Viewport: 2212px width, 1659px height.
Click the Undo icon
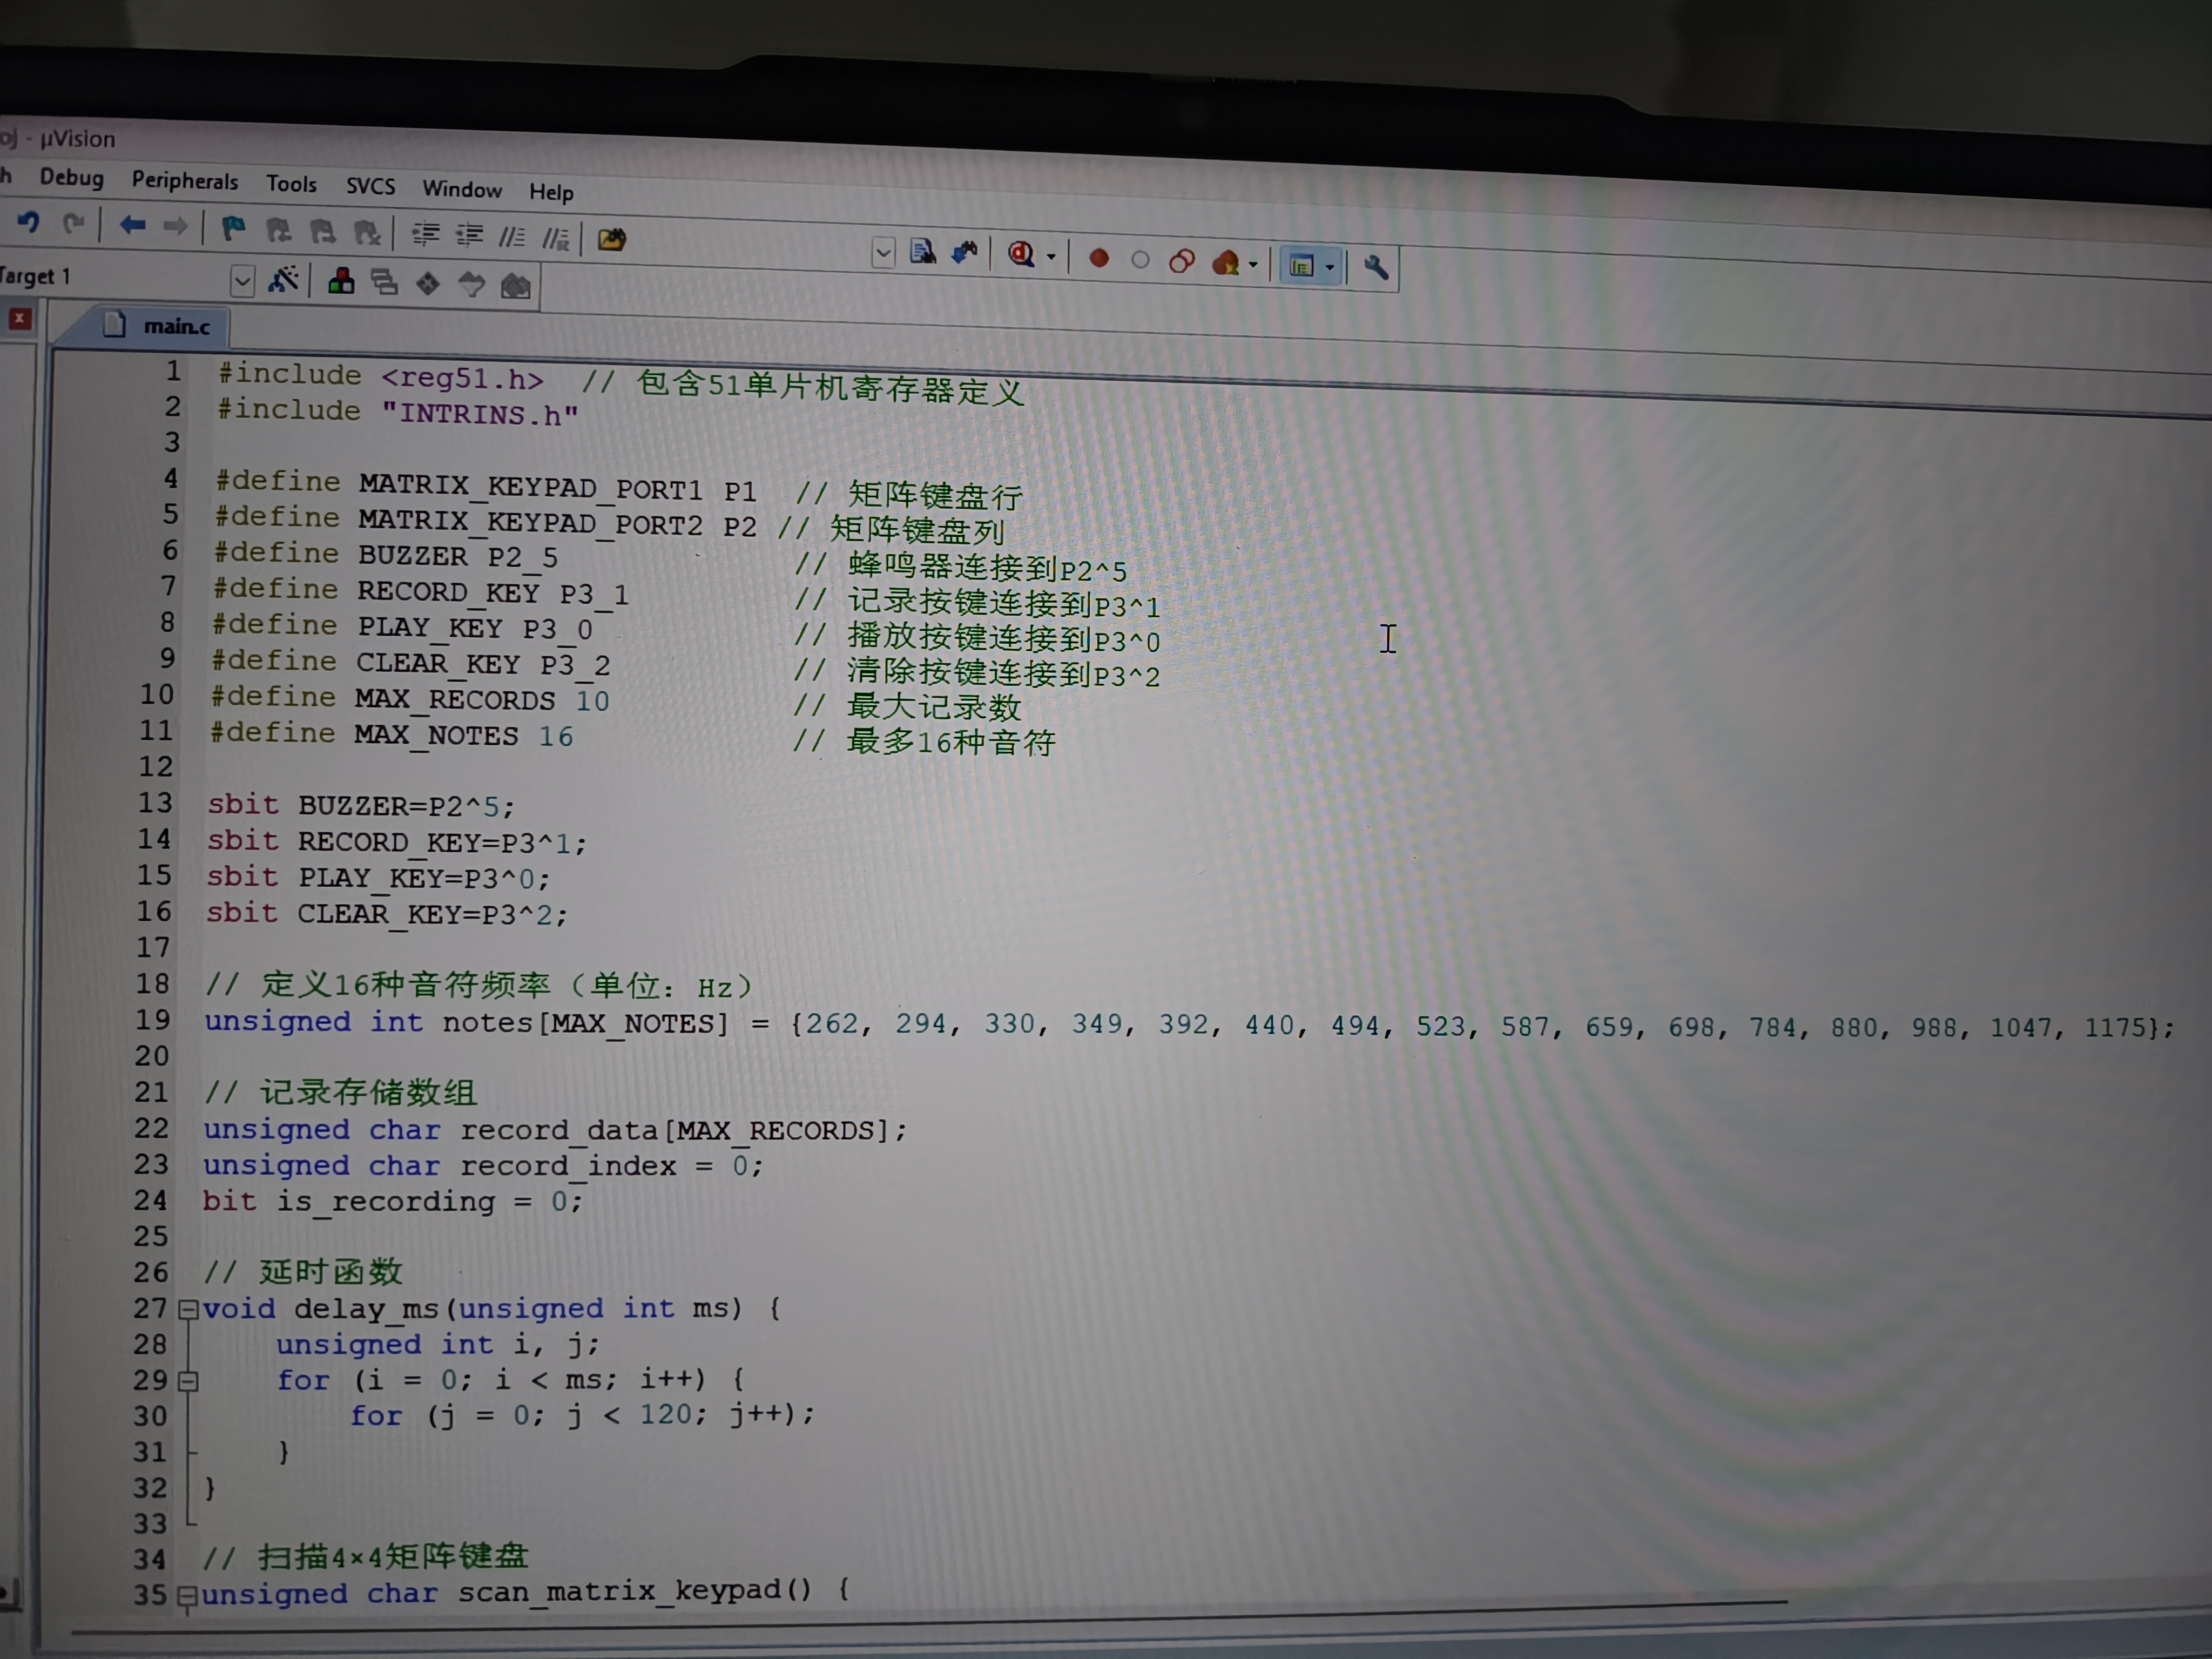pos(28,223)
